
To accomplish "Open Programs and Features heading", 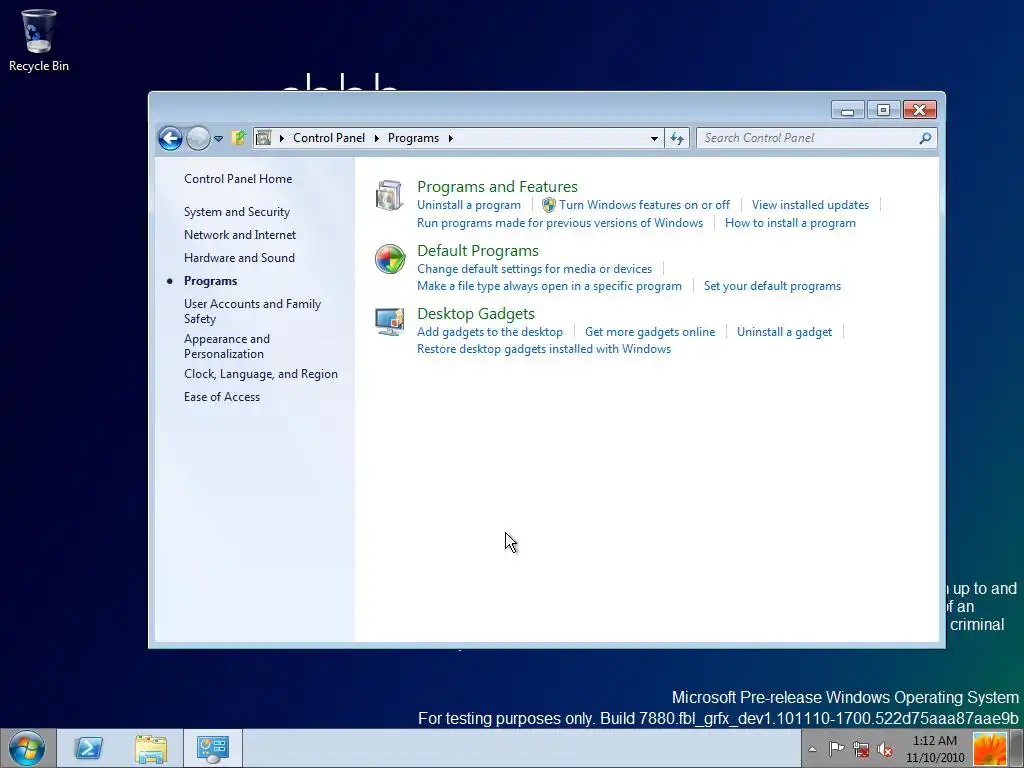I will [x=497, y=187].
